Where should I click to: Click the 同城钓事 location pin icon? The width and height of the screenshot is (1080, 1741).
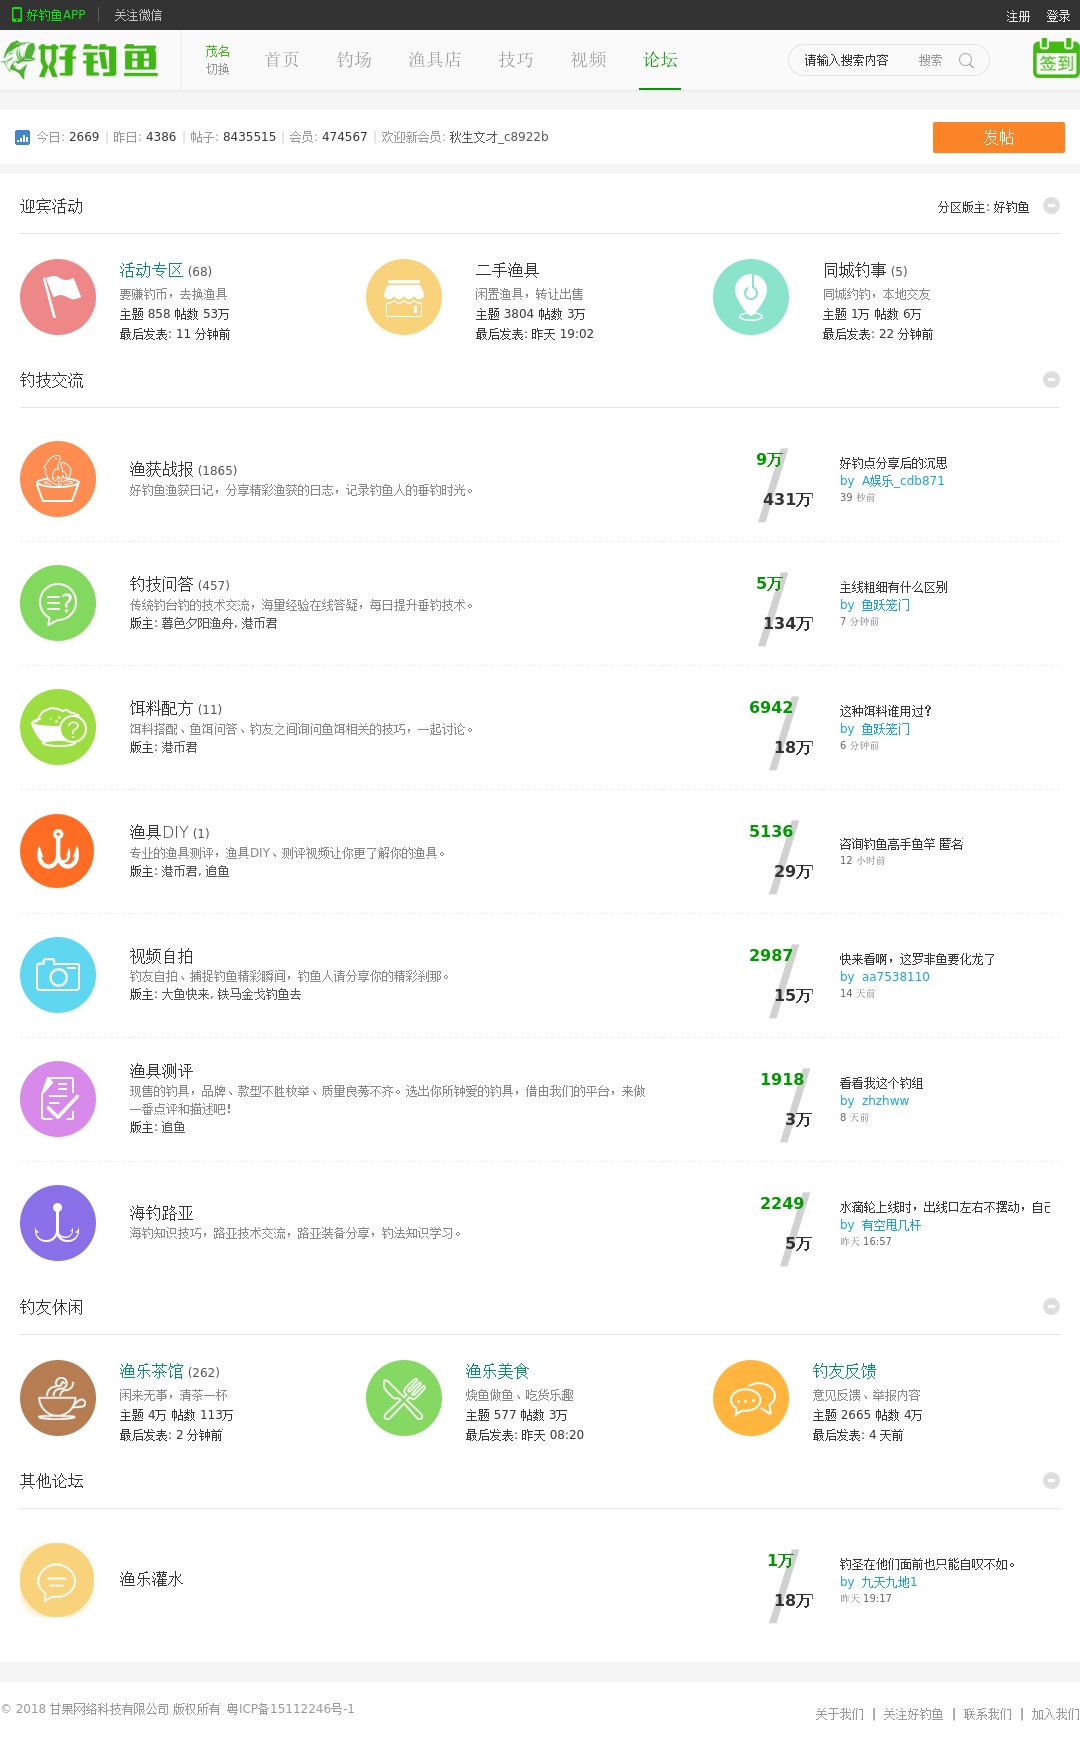click(751, 297)
